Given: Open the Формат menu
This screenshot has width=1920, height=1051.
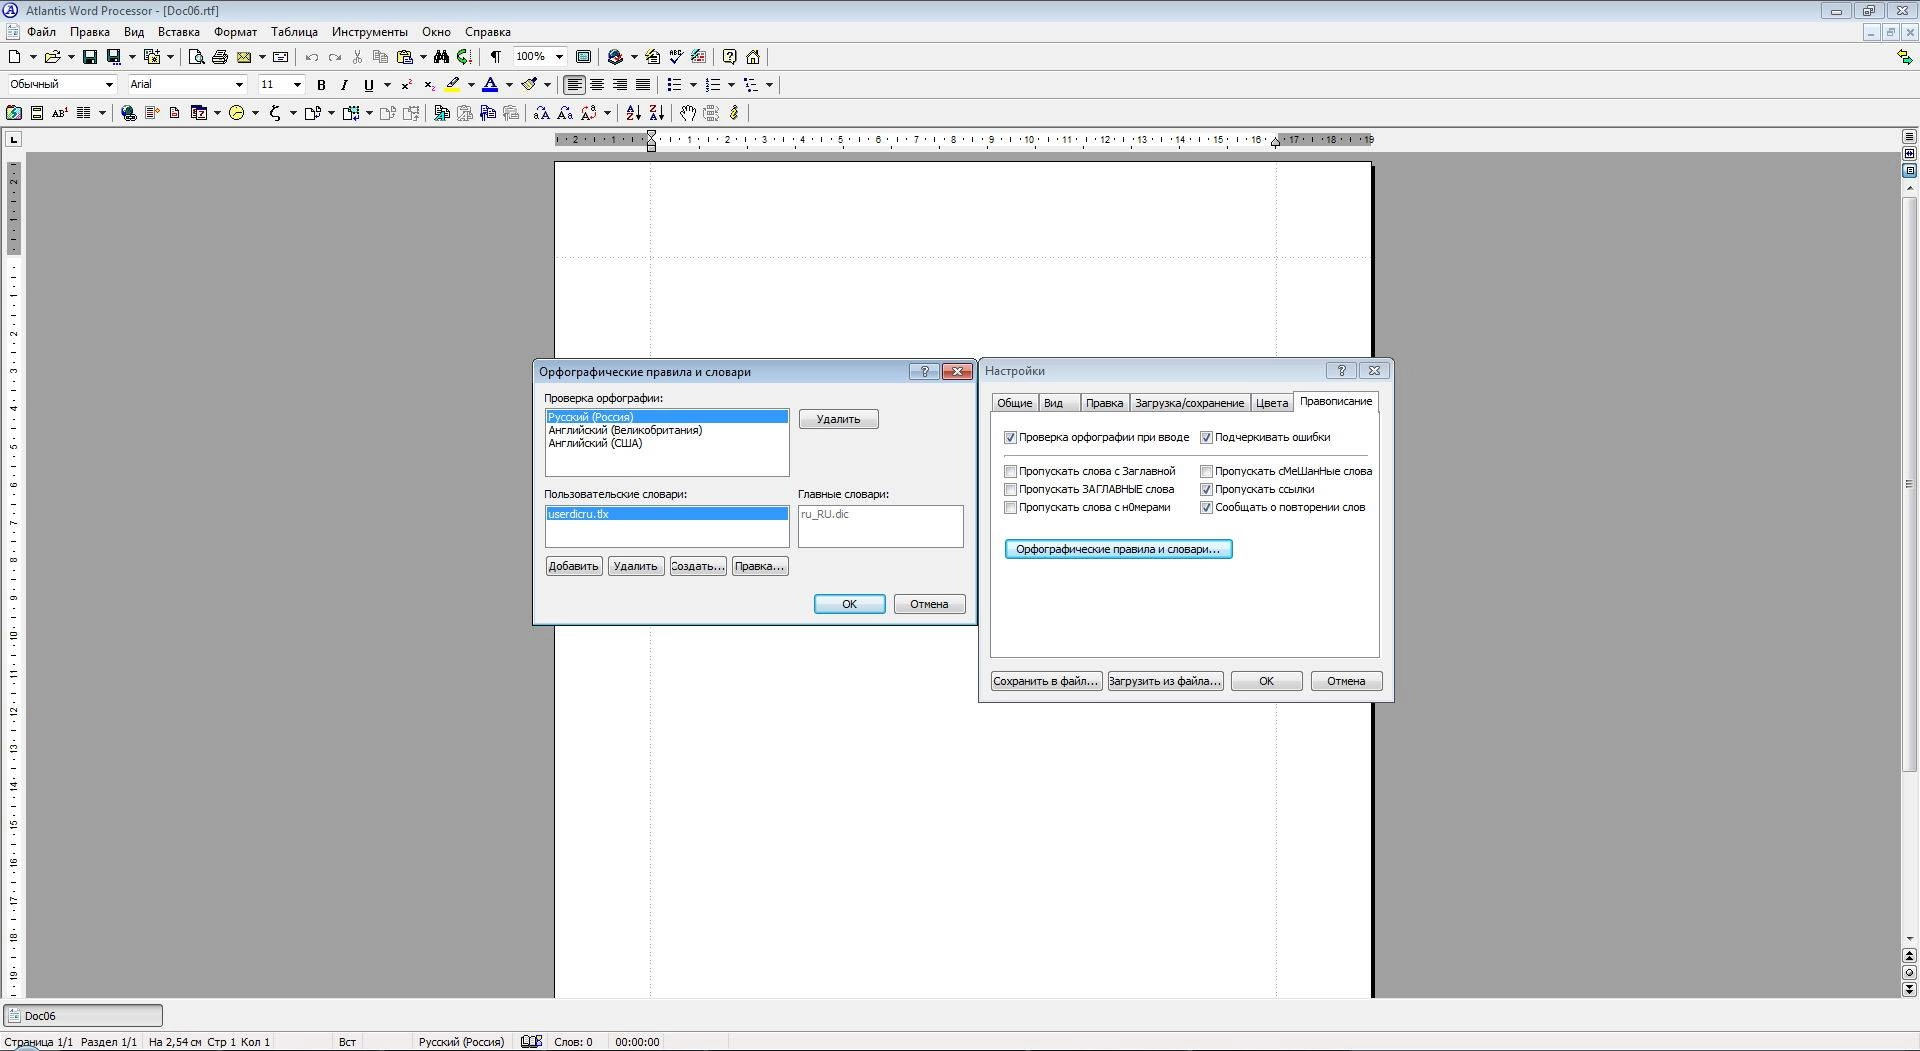Looking at the screenshot, I should pyautogui.click(x=235, y=32).
